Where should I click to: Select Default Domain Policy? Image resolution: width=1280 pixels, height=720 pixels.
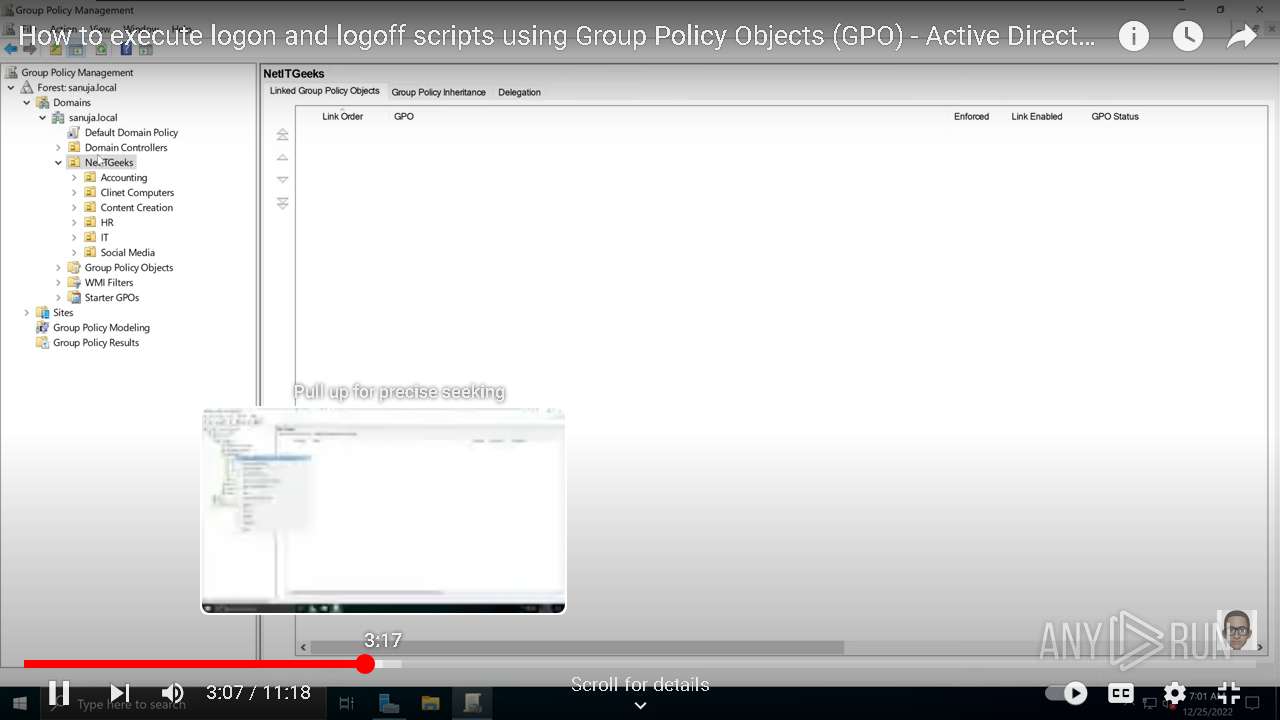click(131, 133)
